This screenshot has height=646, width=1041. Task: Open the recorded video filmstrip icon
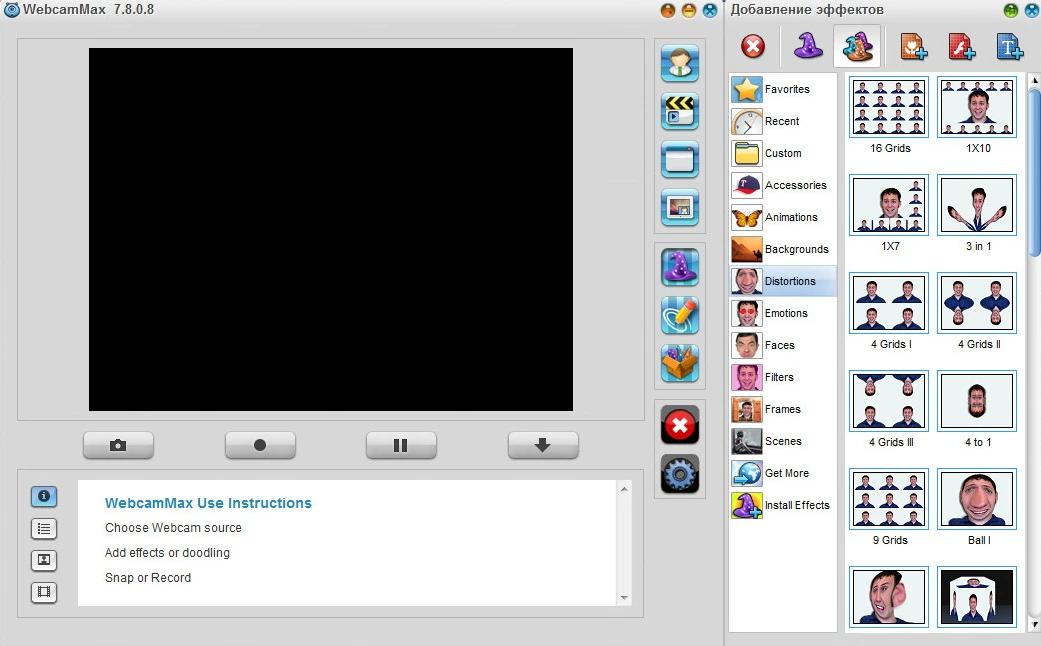44,592
